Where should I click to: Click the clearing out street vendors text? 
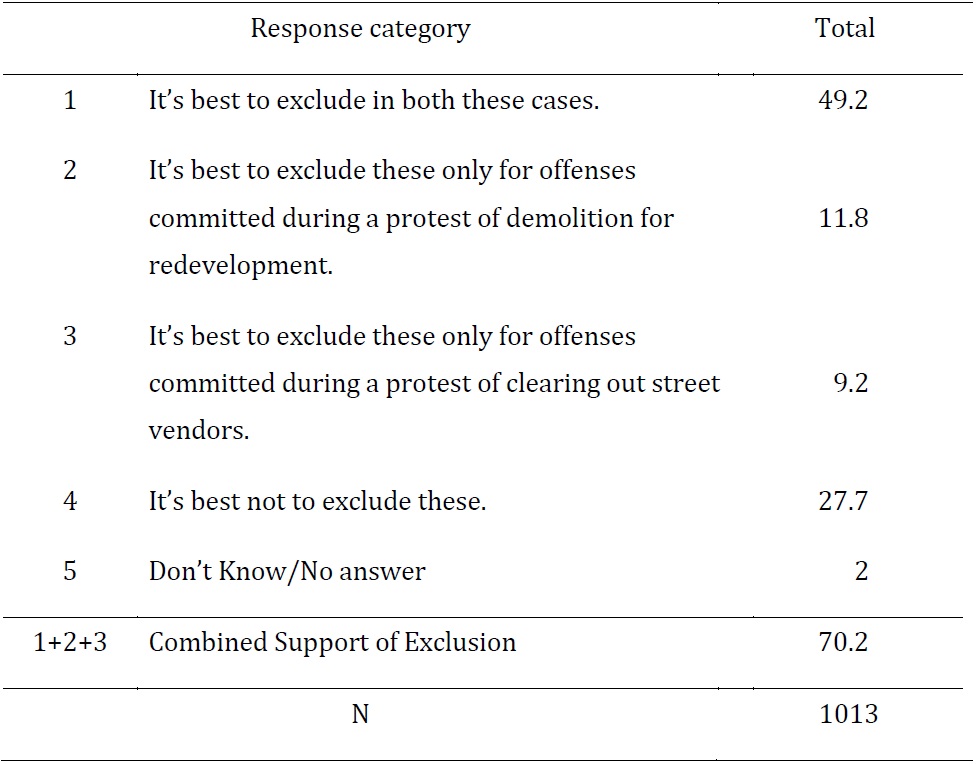434,383
